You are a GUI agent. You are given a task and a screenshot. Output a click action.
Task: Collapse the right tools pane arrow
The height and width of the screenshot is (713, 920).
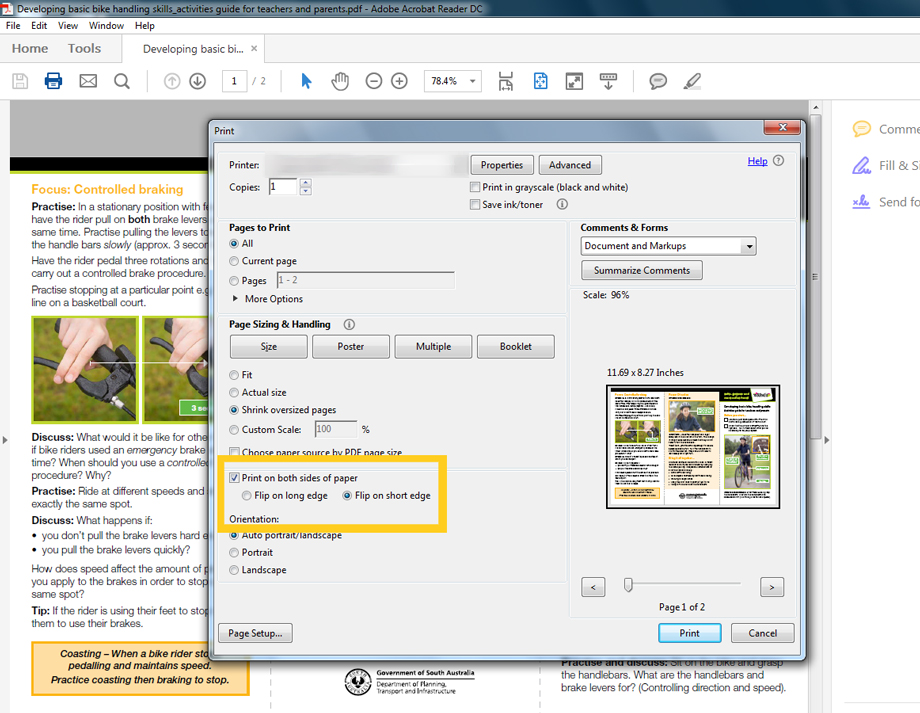(x=827, y=440)
